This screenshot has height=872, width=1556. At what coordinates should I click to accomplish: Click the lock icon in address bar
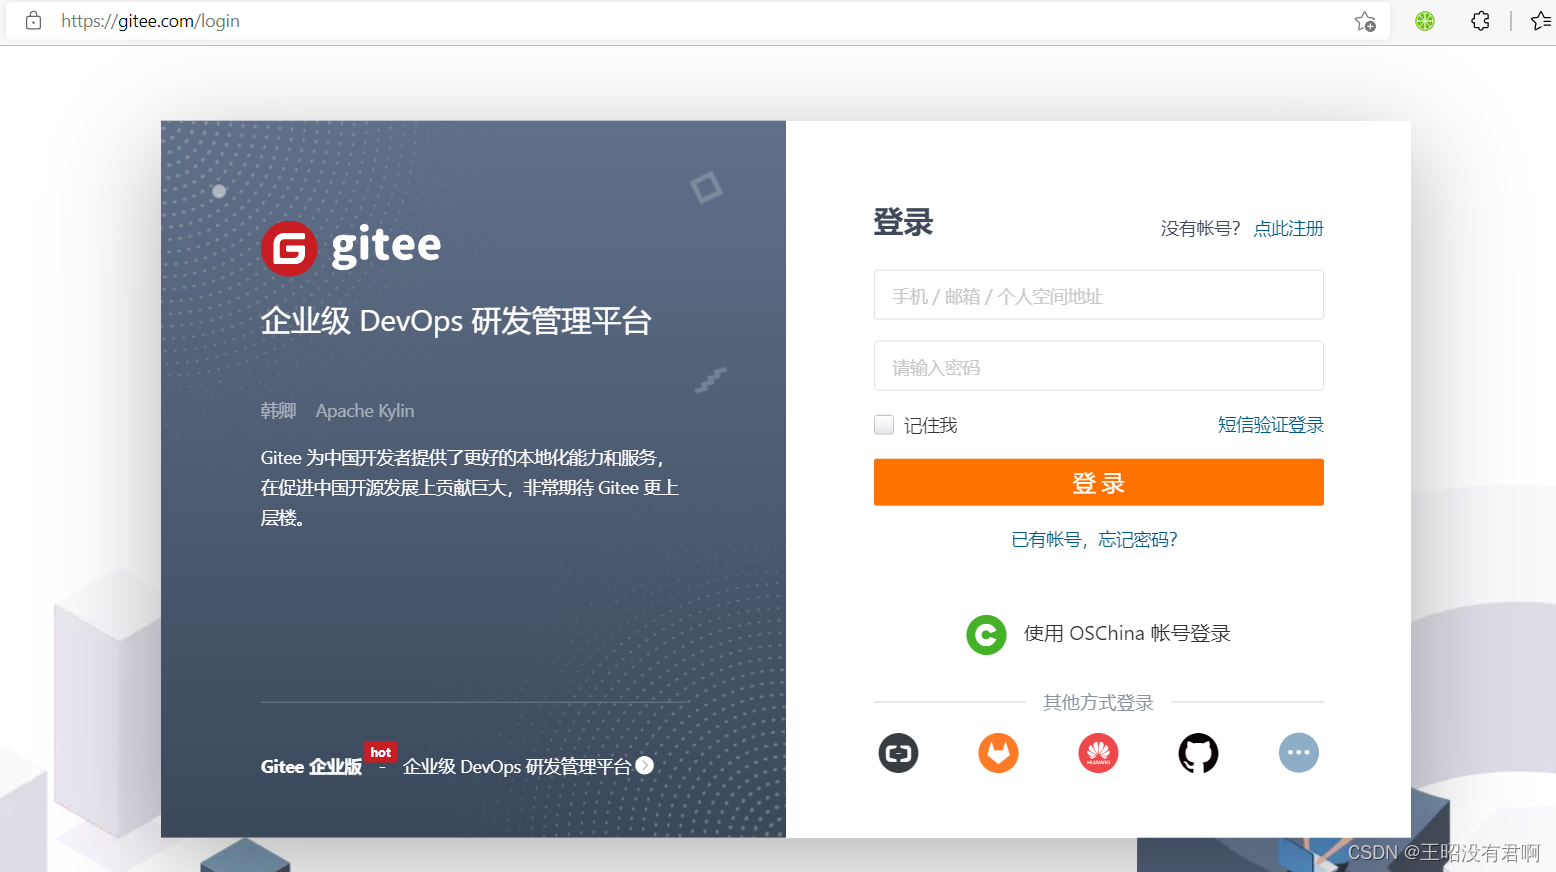point(33,21)
